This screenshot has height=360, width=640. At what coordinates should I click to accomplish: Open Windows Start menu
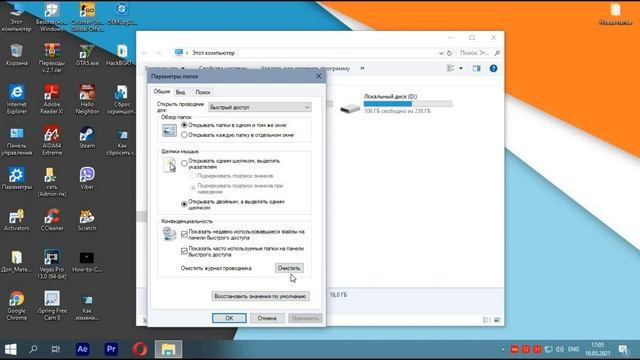point(11,349)
